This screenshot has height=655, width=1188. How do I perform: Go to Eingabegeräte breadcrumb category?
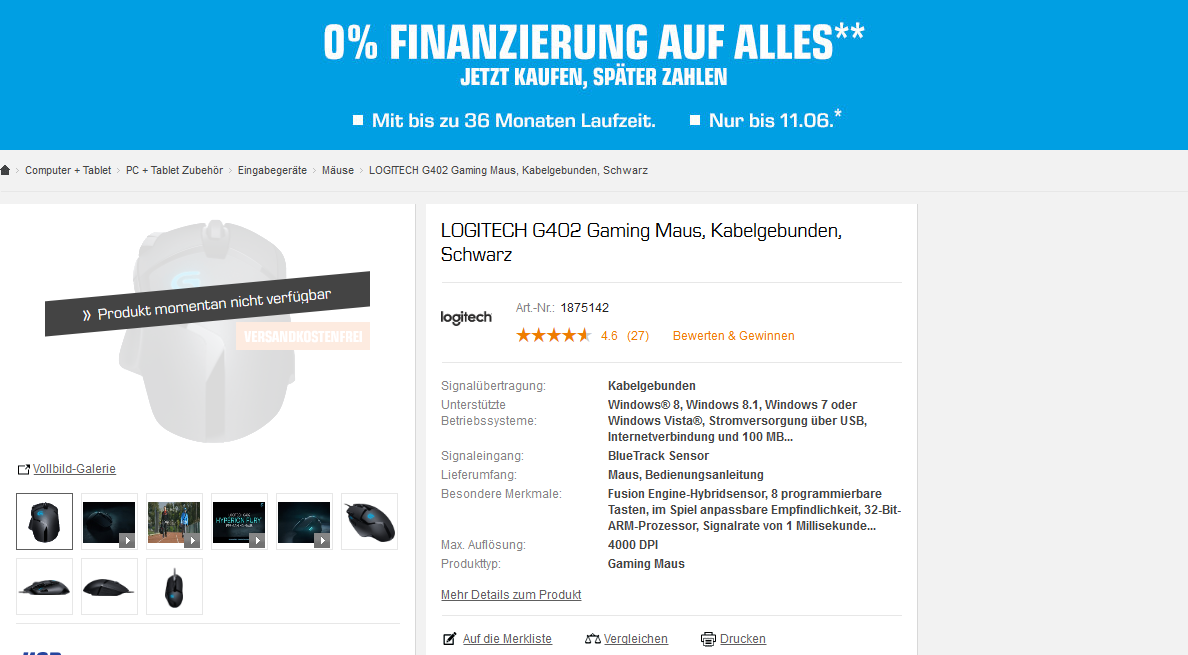tap(272, 170)
